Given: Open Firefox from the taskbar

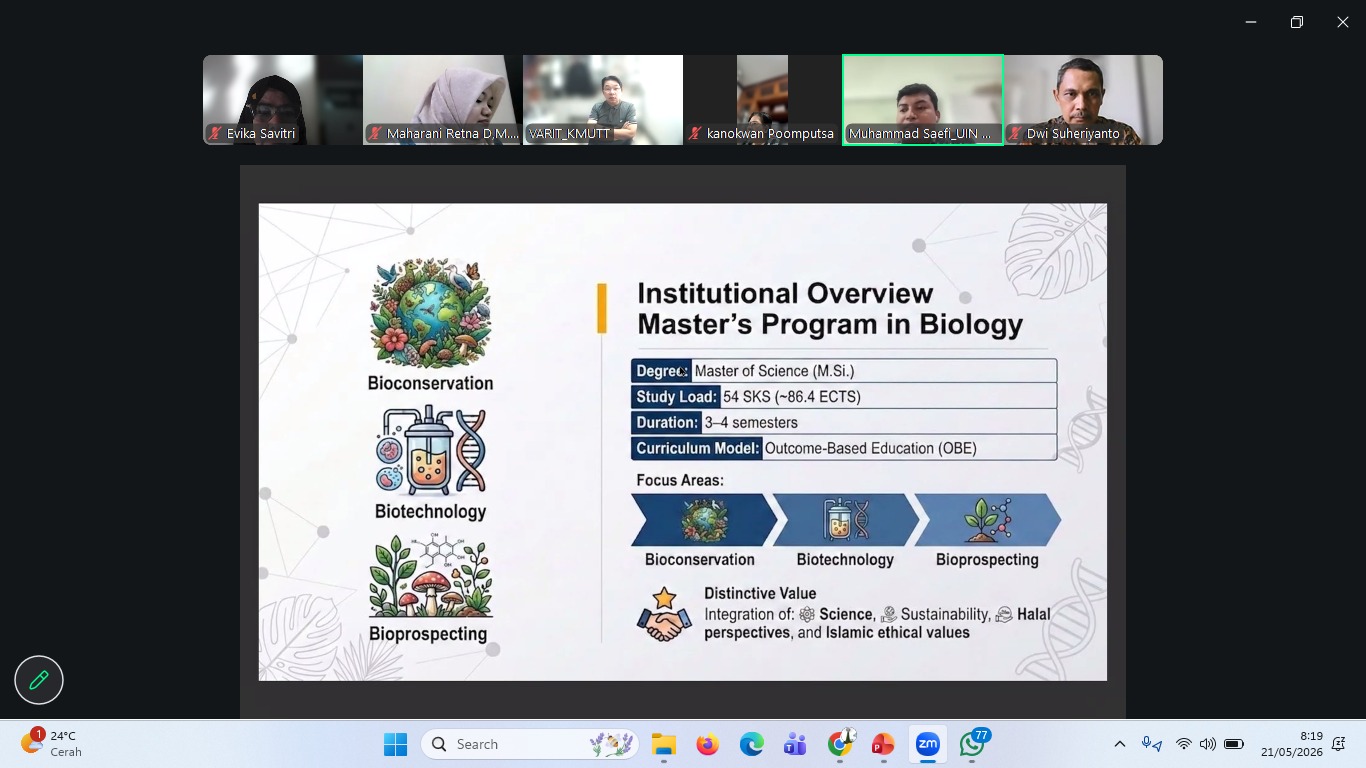Looking at the screenshot, I should [707, 744].
